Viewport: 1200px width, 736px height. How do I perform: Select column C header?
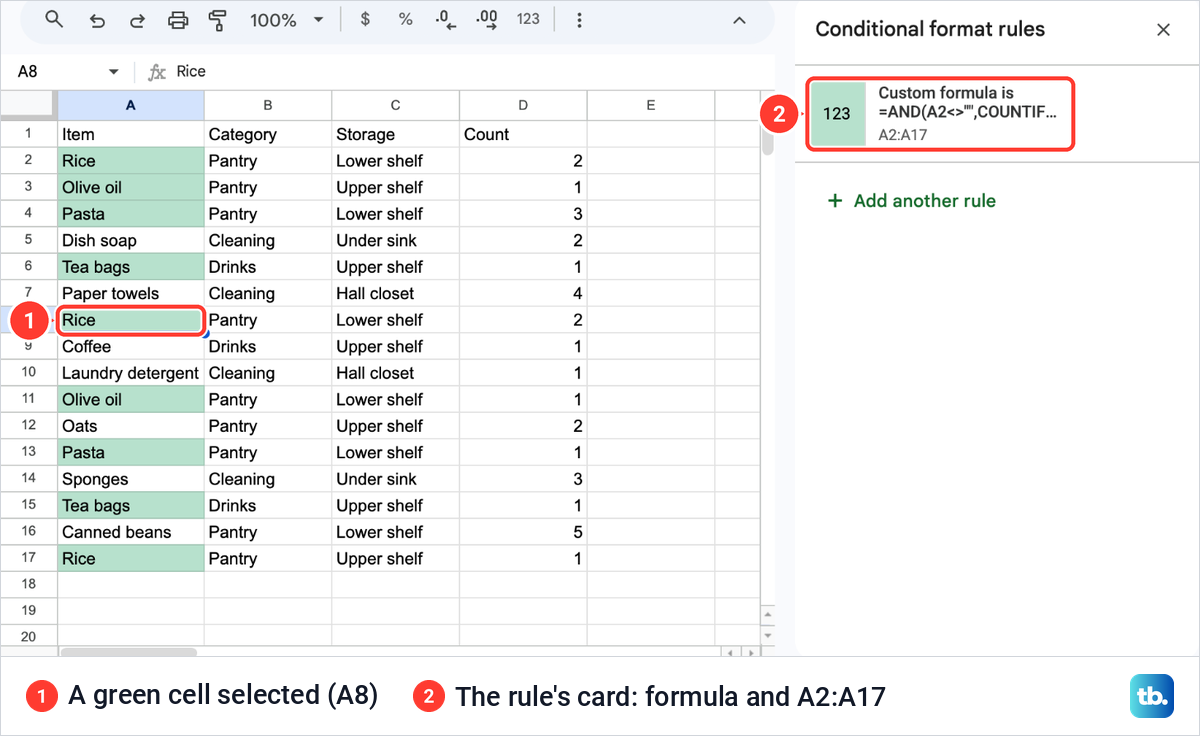[396, 105]
